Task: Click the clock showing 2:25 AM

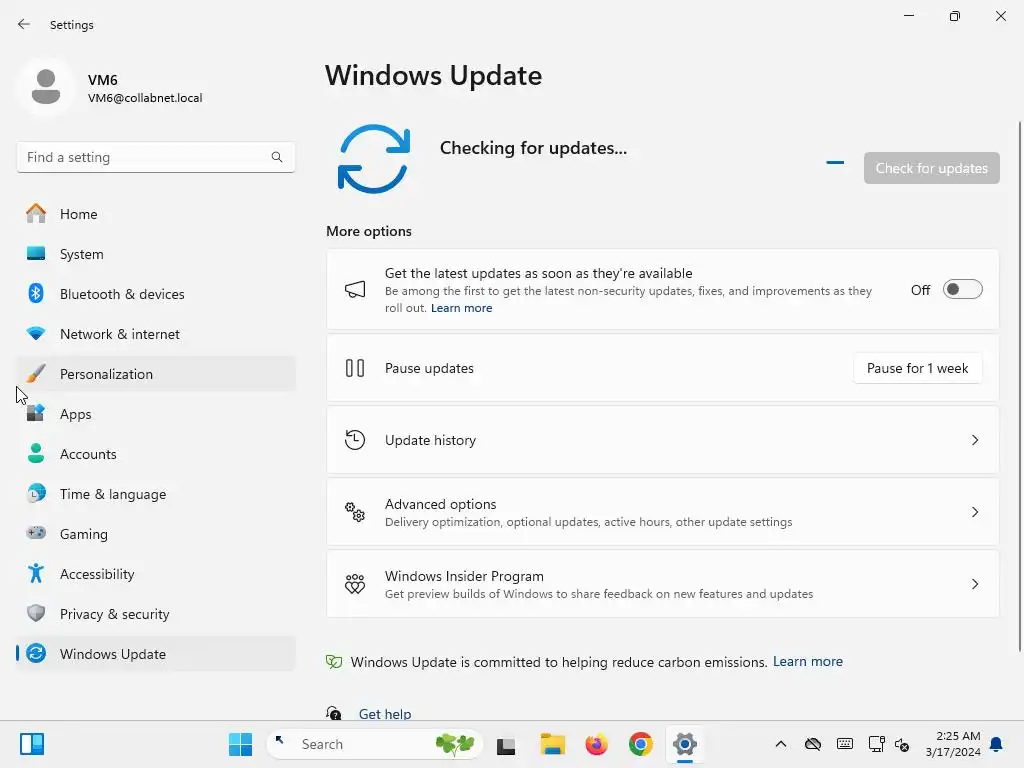Action: (x=953, y=744)
